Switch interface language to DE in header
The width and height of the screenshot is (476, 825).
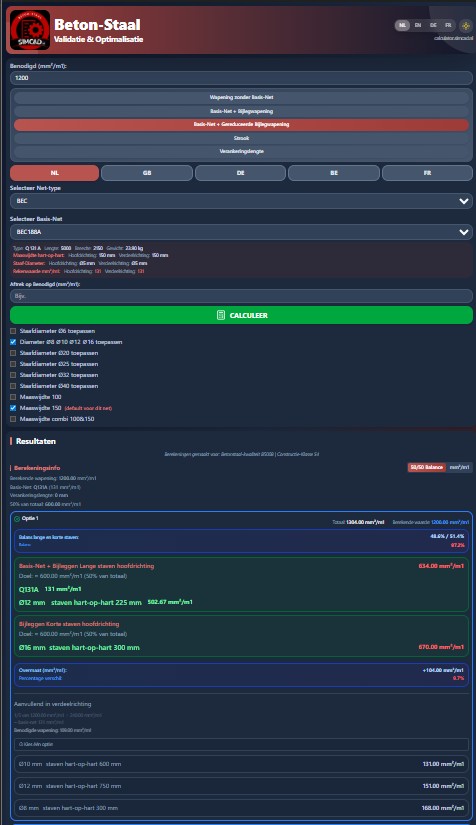433,25
